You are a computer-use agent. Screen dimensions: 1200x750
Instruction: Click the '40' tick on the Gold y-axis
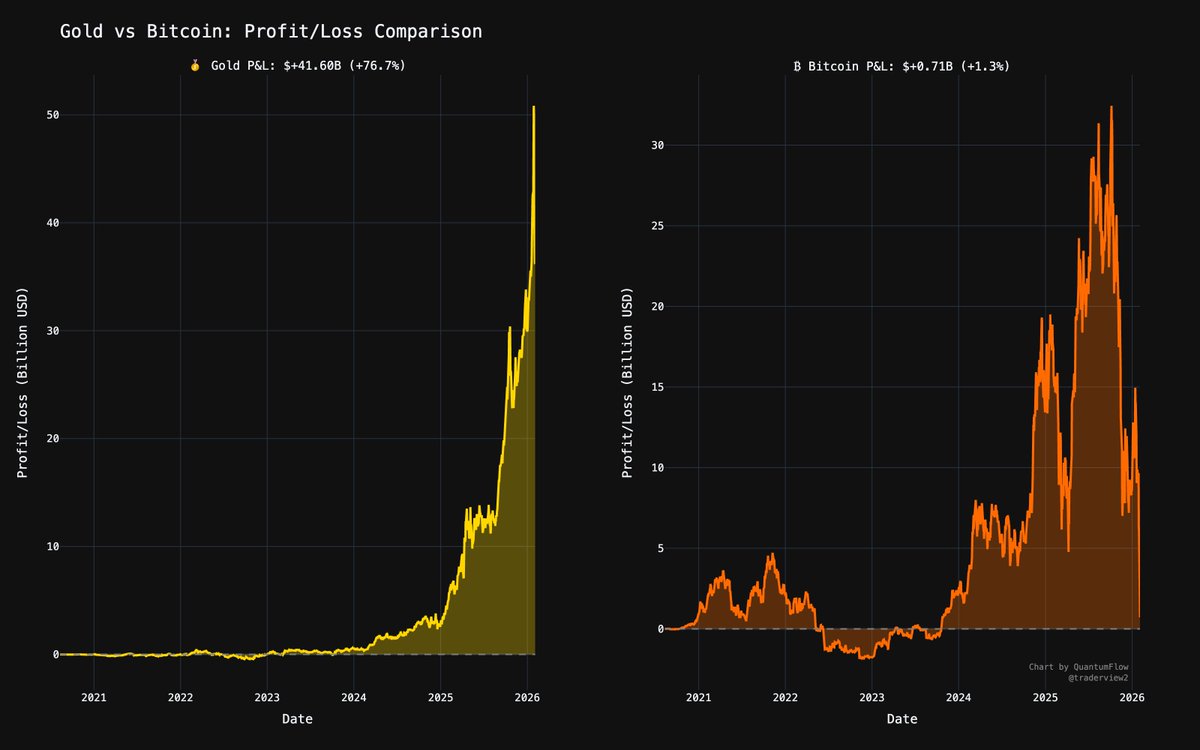pyautogui.click(x=52, y=223)
